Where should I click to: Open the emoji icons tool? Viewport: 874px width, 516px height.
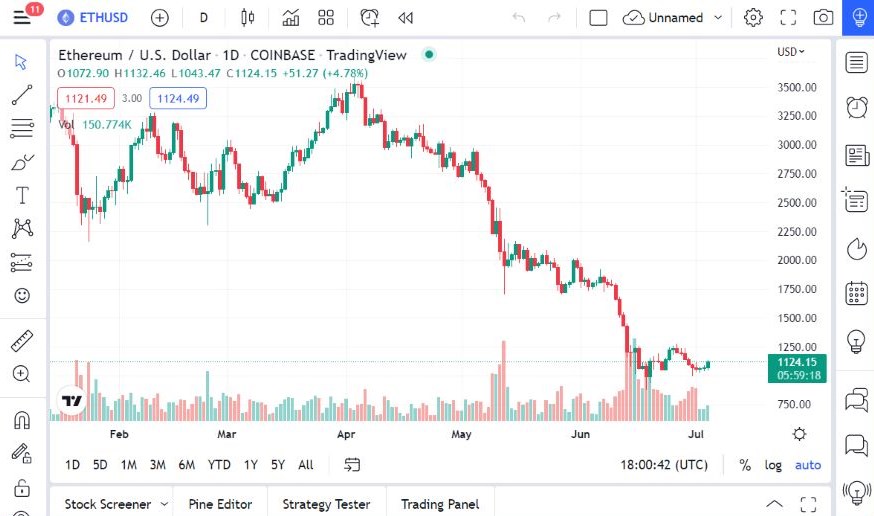tap(22, 296)
